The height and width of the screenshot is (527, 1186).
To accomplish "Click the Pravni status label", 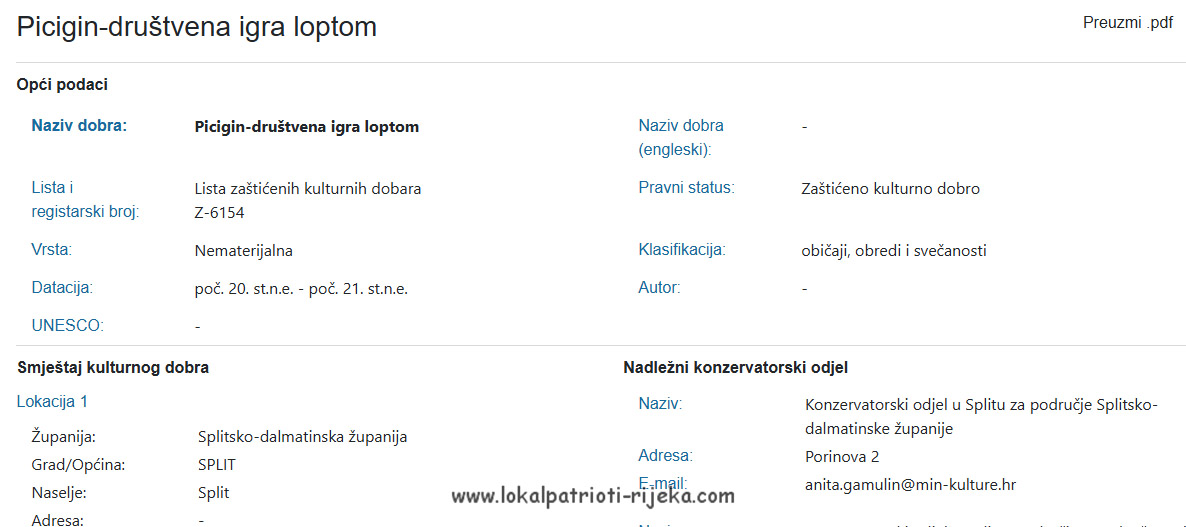I will click(x=686, y=188).
